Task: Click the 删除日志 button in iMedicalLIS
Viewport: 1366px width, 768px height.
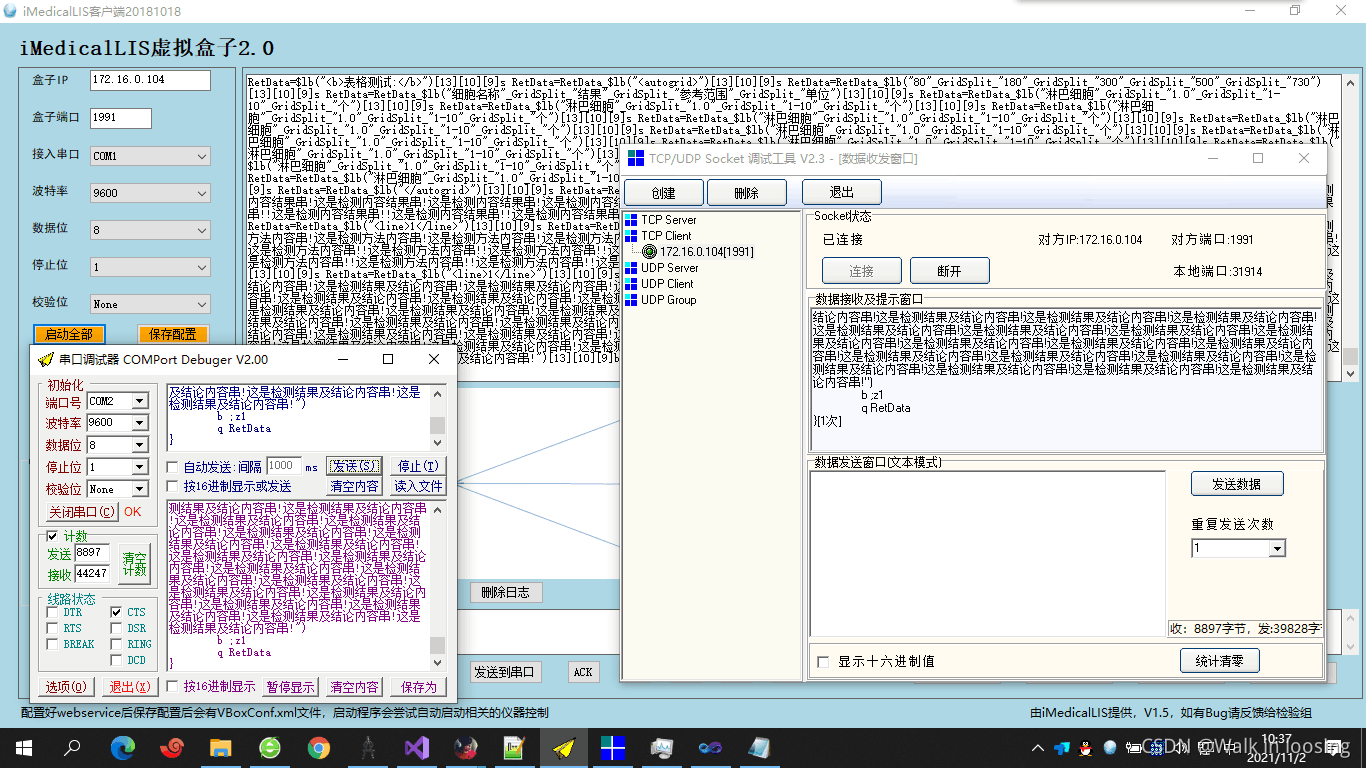Action: [x=506, y=592]
